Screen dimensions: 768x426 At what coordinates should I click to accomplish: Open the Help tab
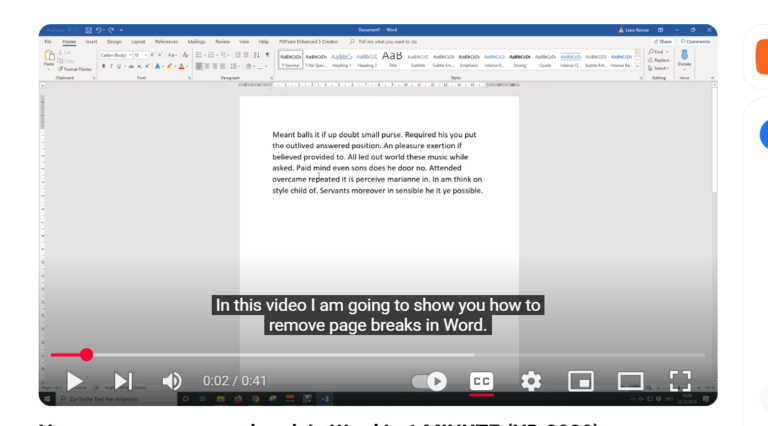264,42
